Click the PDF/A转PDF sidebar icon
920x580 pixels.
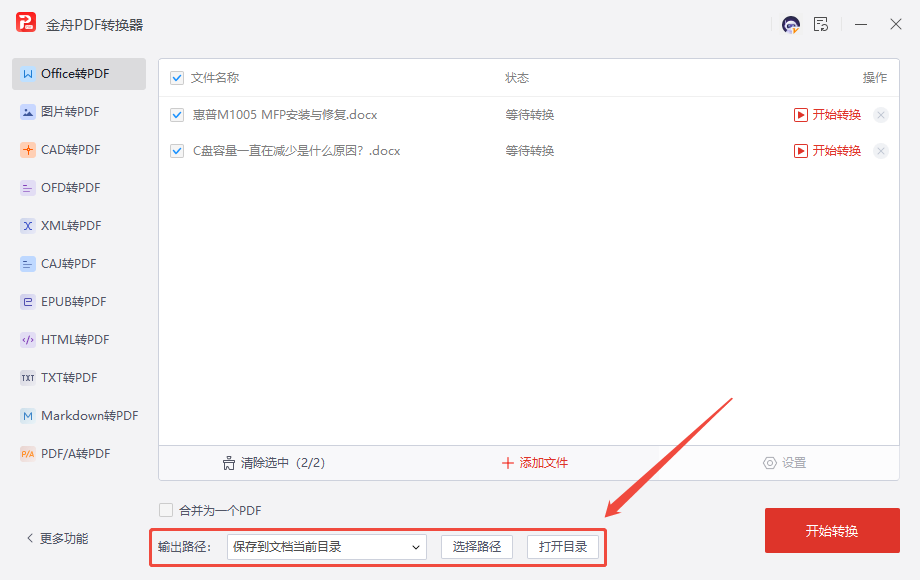[x=28, y=454]
